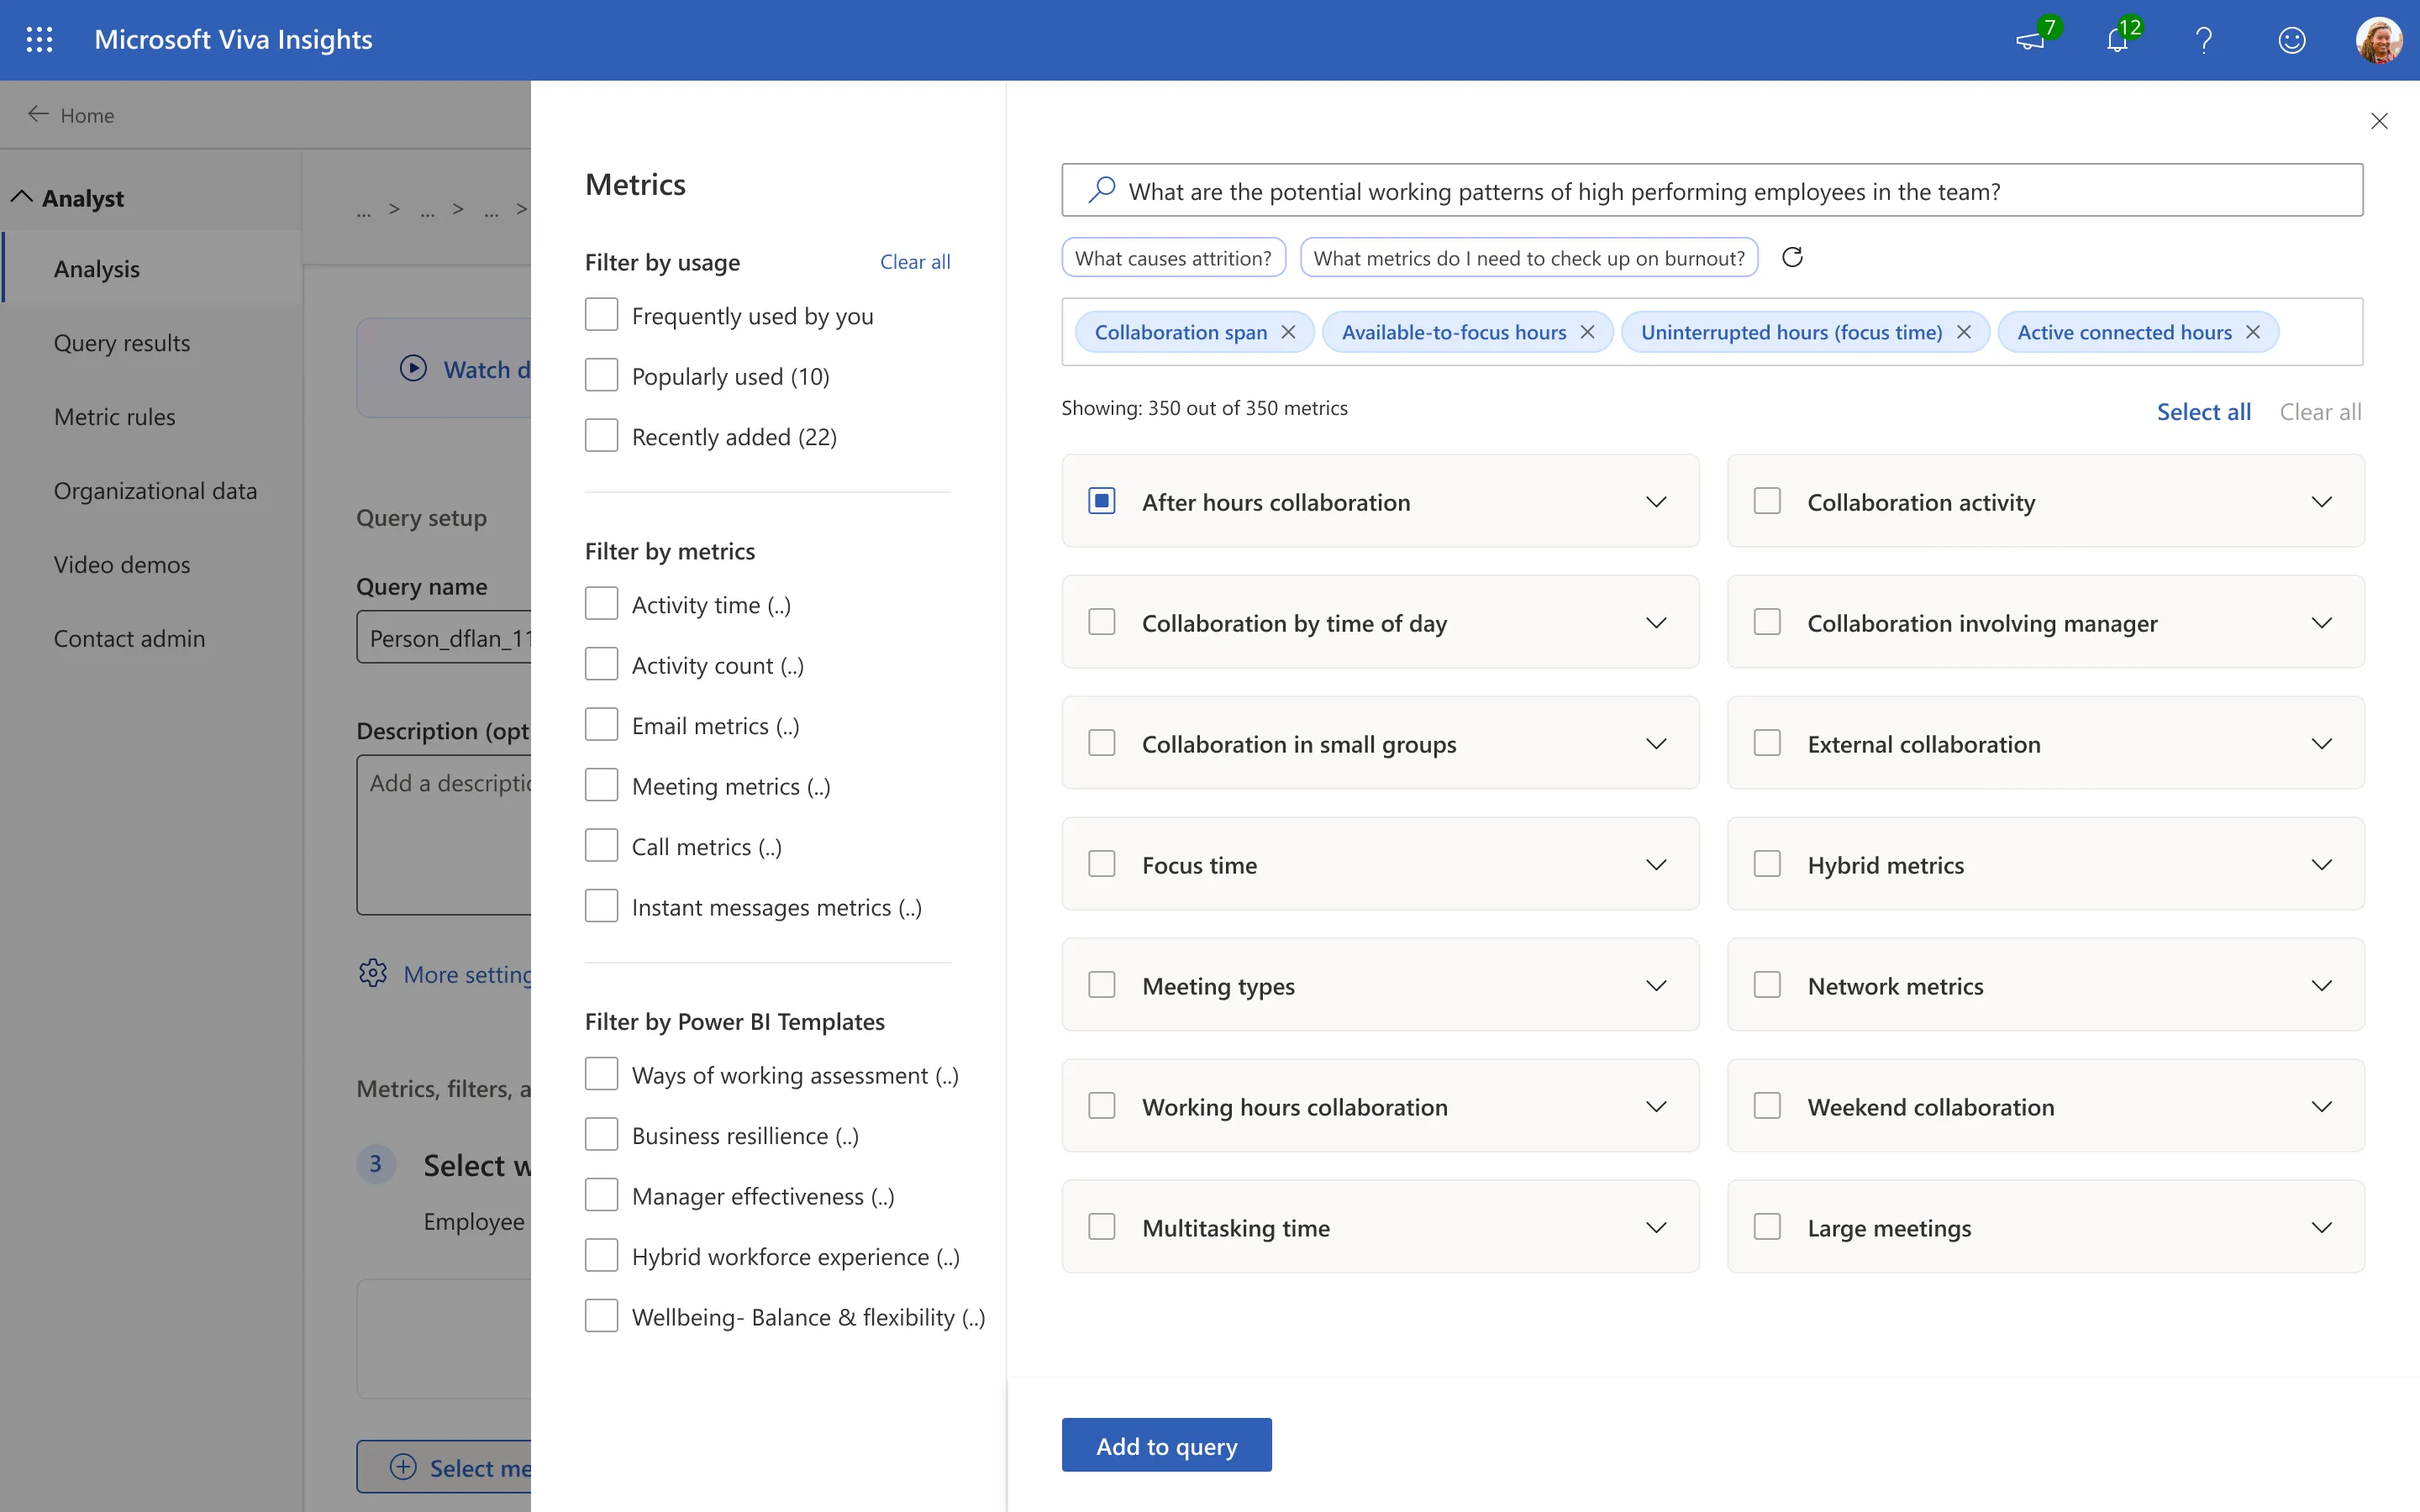Click the help question mark icon
Viewport: 2420px width, 1512px height.
tap(2203, 40)
